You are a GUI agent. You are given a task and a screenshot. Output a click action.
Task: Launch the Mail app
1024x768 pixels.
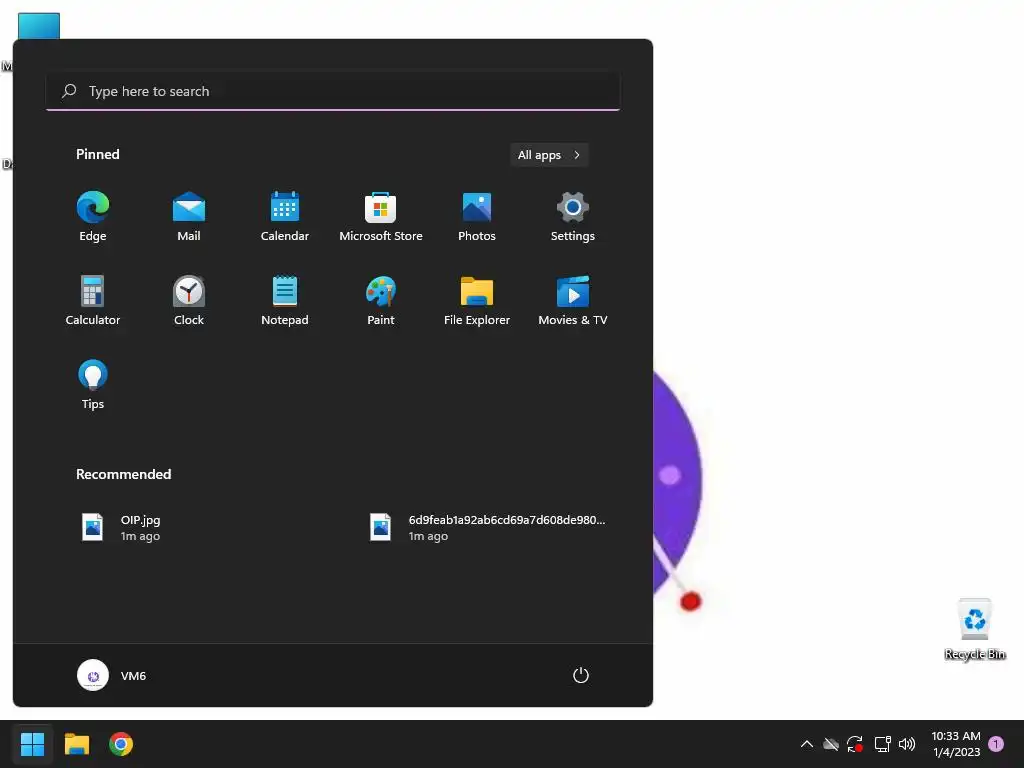[x=189, y=217]
